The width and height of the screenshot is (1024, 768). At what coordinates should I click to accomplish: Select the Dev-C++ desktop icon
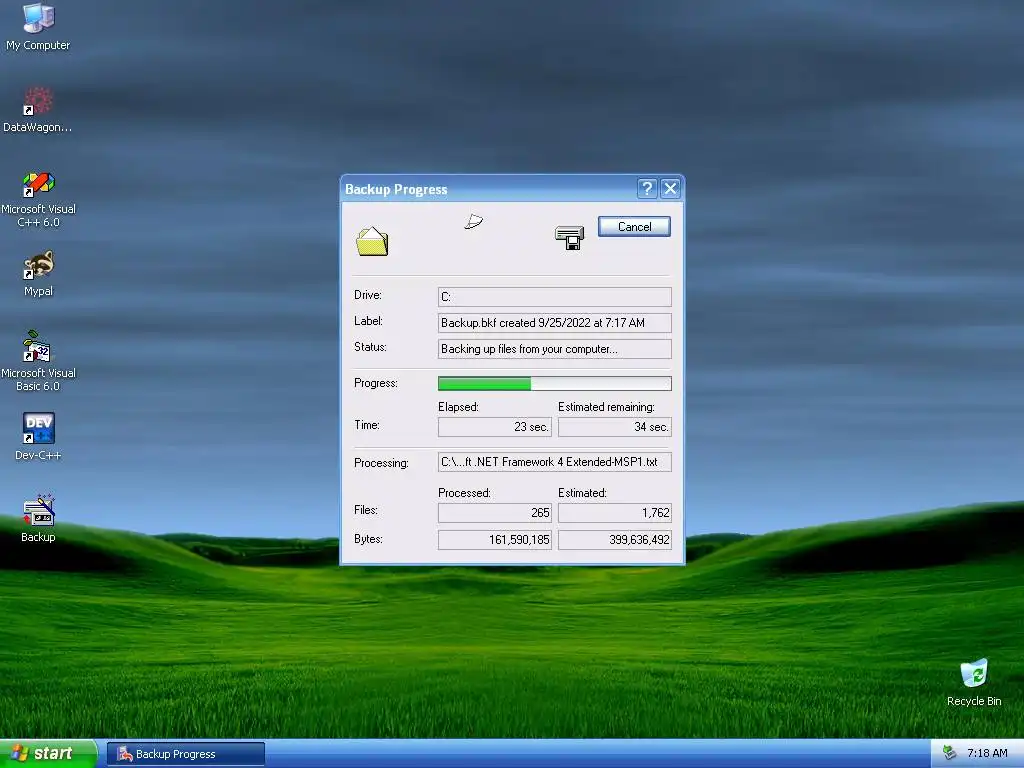pyautogui.click(x=38, y=436)
